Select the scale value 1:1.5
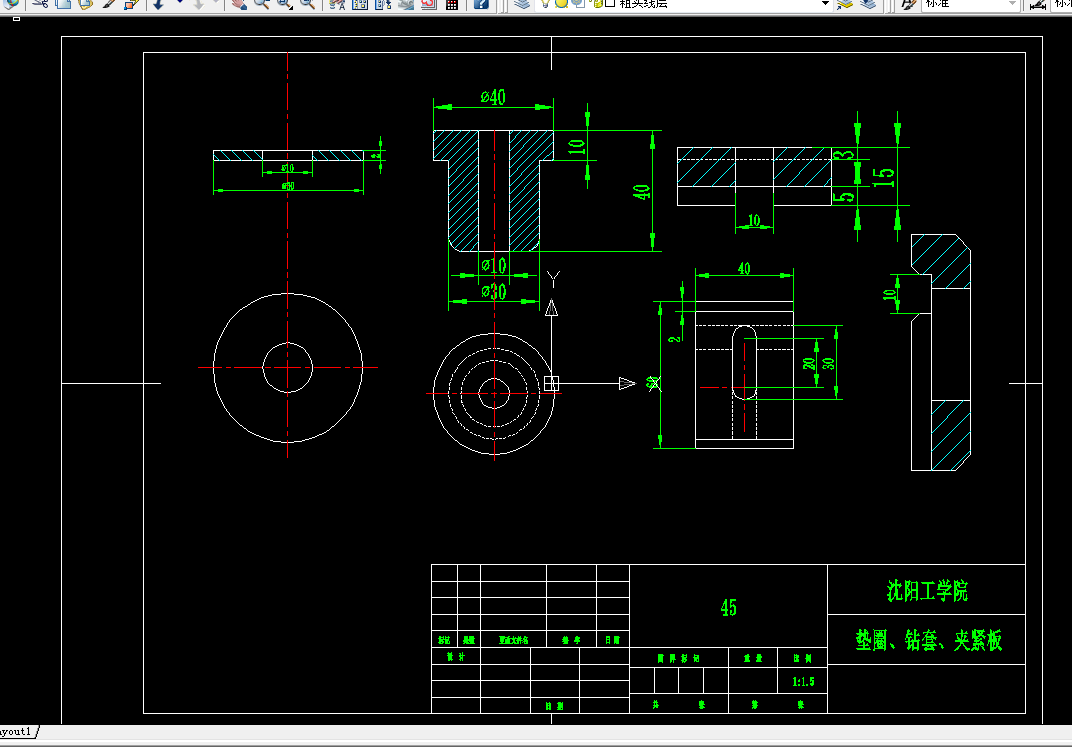The height and width of the screenshot is (747, 1072). click(803, 681)
